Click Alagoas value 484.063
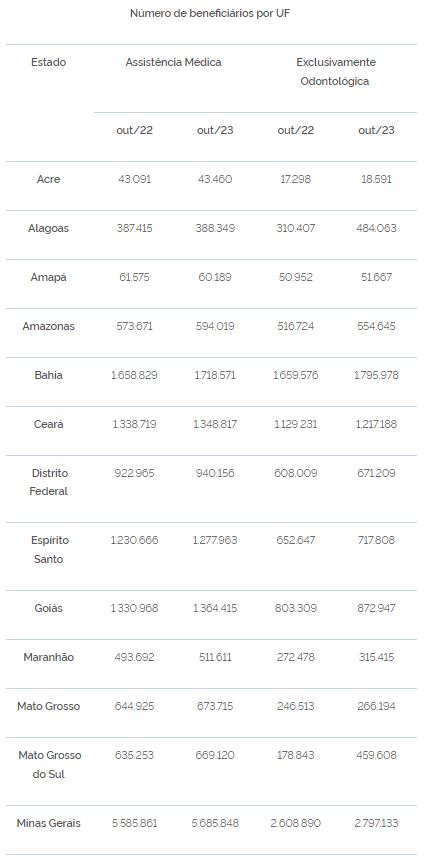The width and height of the screenshot is (429, 862). (376, 228)
